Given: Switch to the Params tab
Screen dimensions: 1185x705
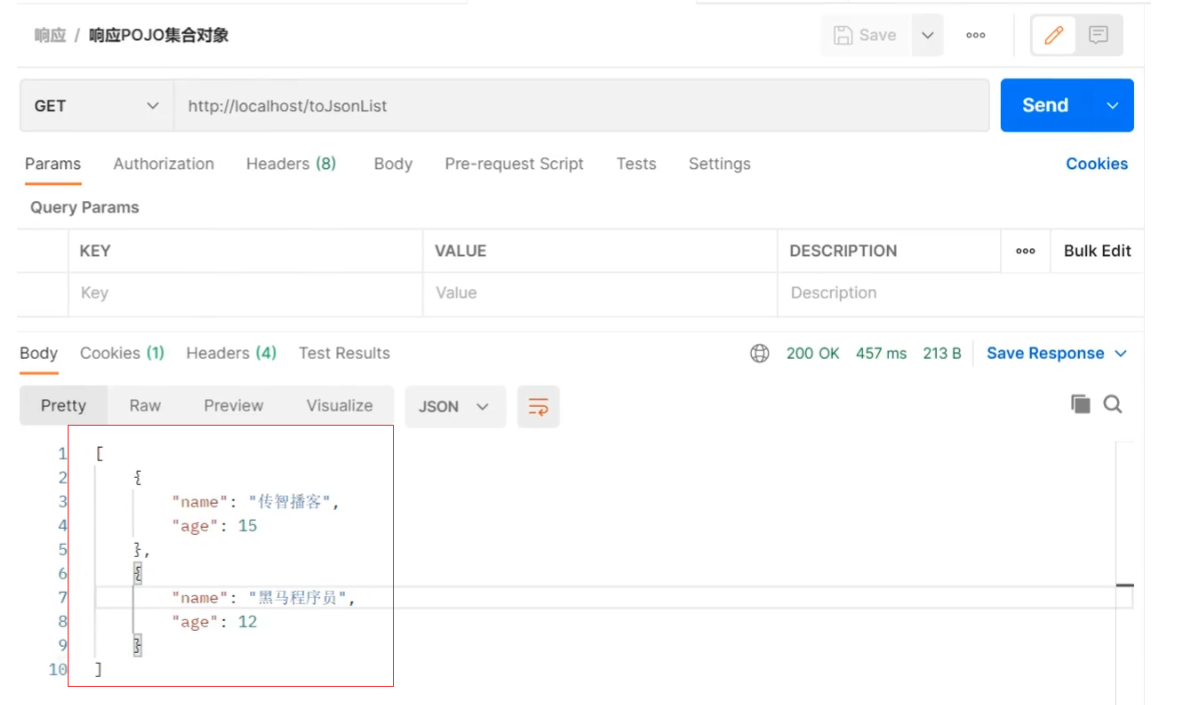Looking at the screenshot, I should 53,164.
